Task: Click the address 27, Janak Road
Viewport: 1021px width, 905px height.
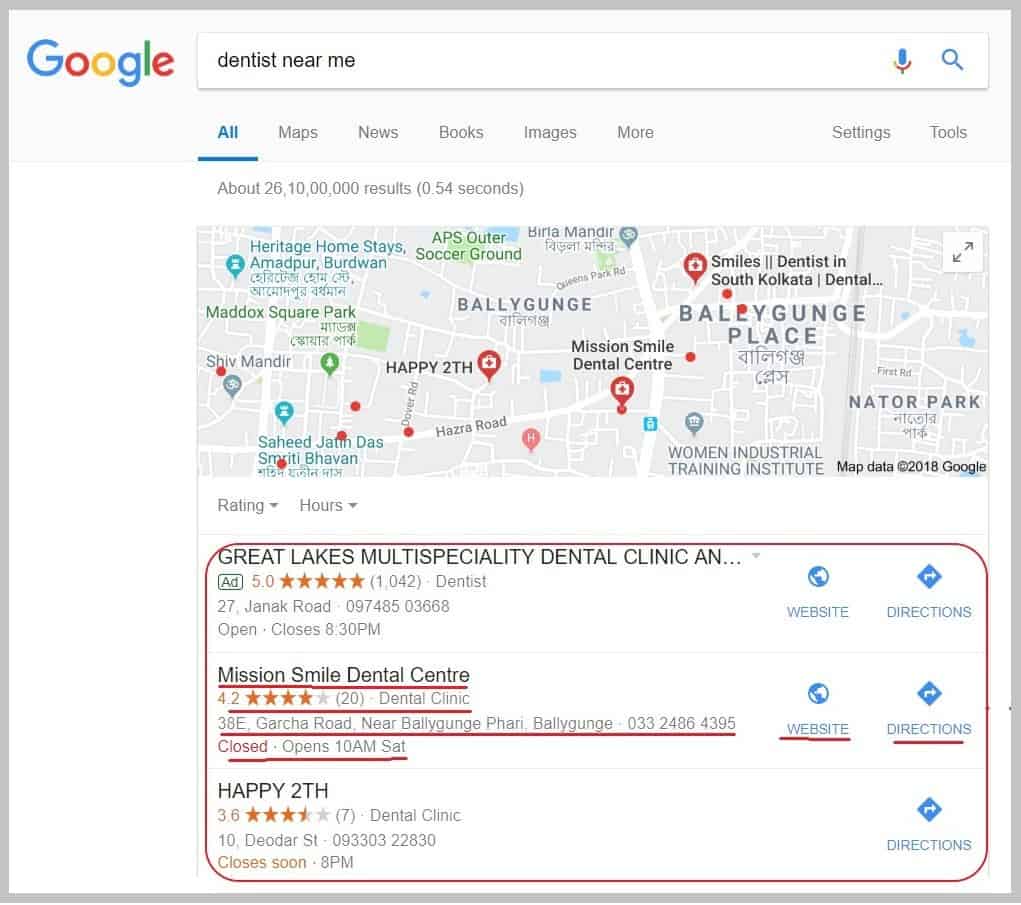Action: (273, 606)
